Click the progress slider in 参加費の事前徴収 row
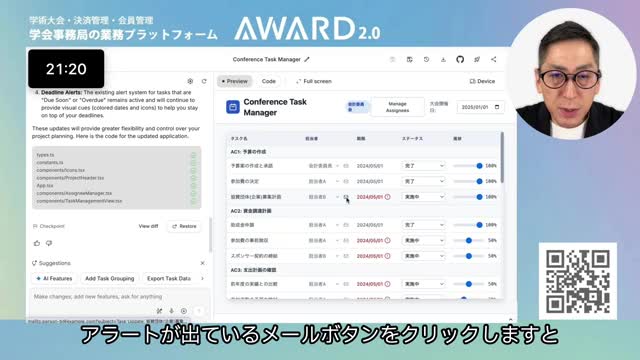640x360 pixels. coord(468,240)
